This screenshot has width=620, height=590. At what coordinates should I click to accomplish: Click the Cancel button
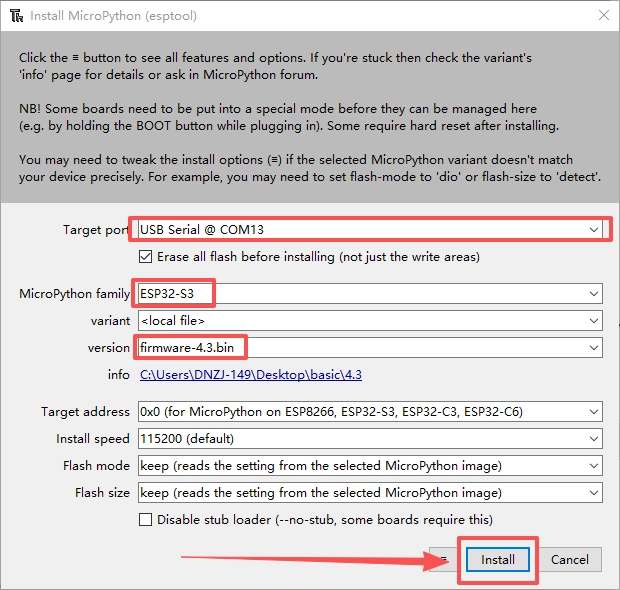coord(569,560)
